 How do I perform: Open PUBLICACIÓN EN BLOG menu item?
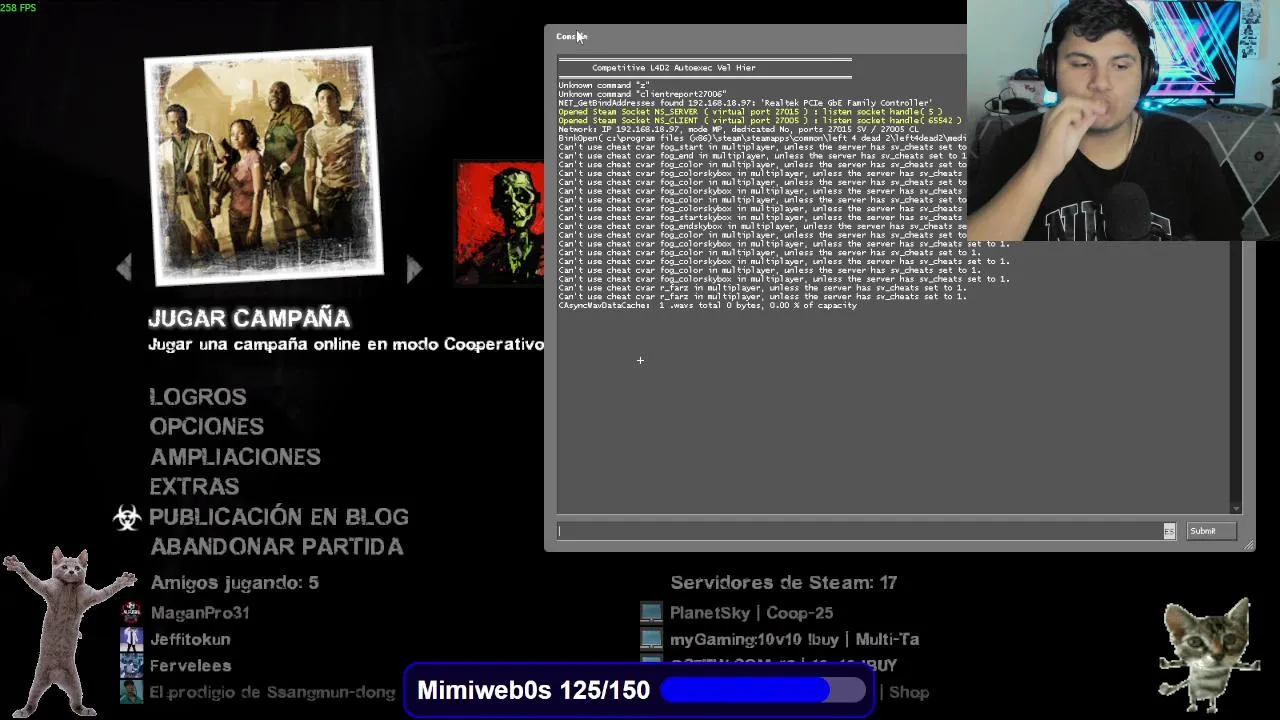coord(279,517)
